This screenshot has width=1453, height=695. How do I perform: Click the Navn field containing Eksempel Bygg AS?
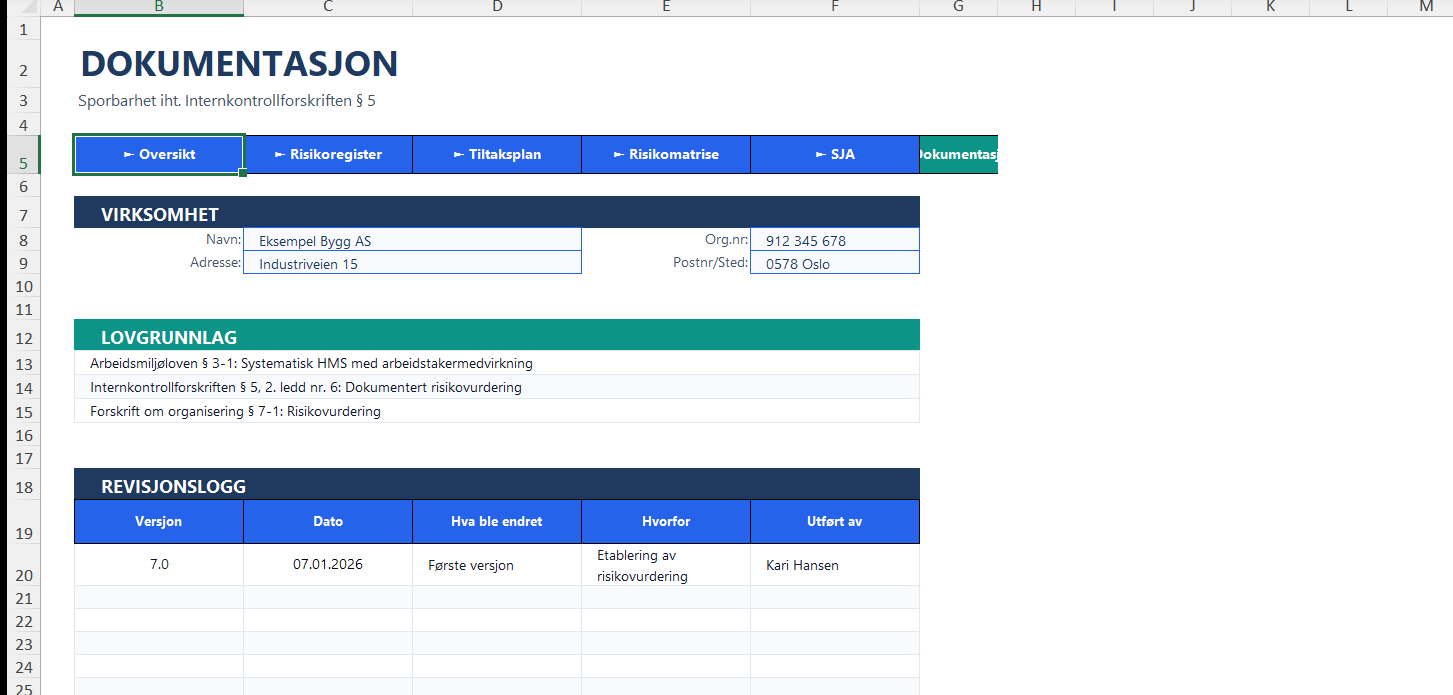[411, 240]
